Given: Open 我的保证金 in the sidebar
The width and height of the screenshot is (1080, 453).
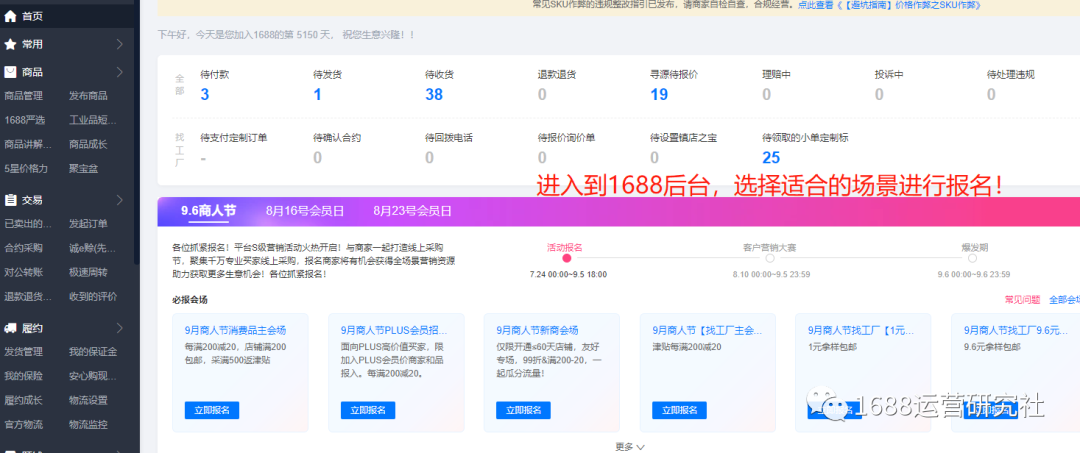Looking at the screenshot, I should pyautogui.click(x=93, y=352).
